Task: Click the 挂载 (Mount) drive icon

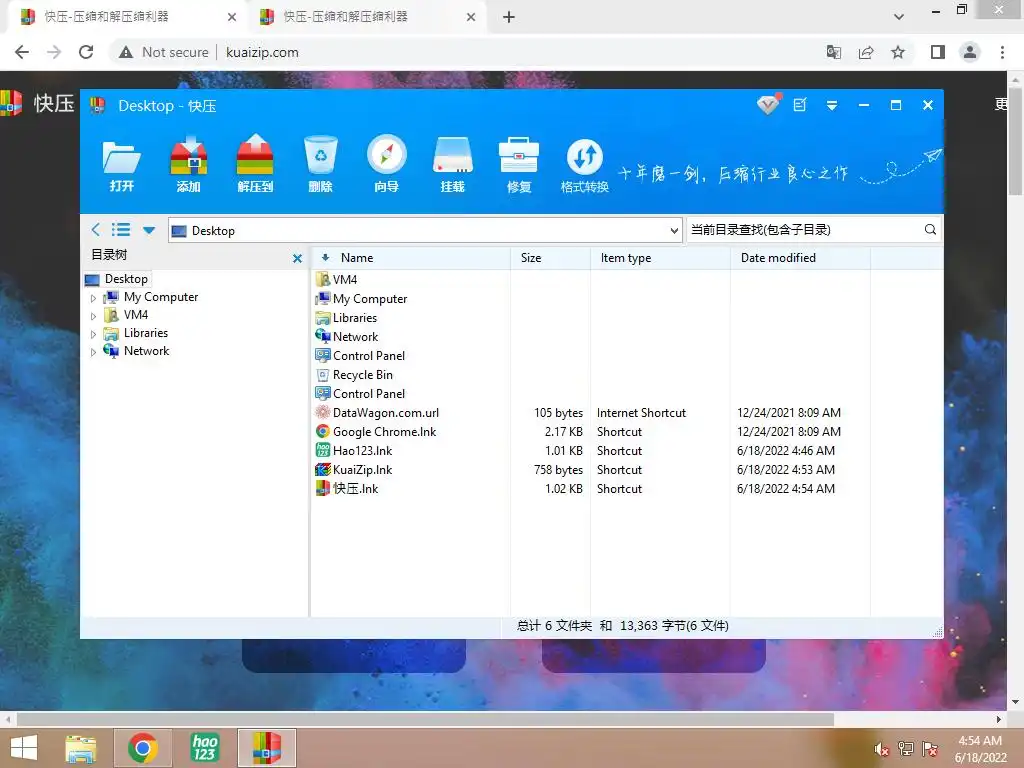Action: (x=453, y=165)
